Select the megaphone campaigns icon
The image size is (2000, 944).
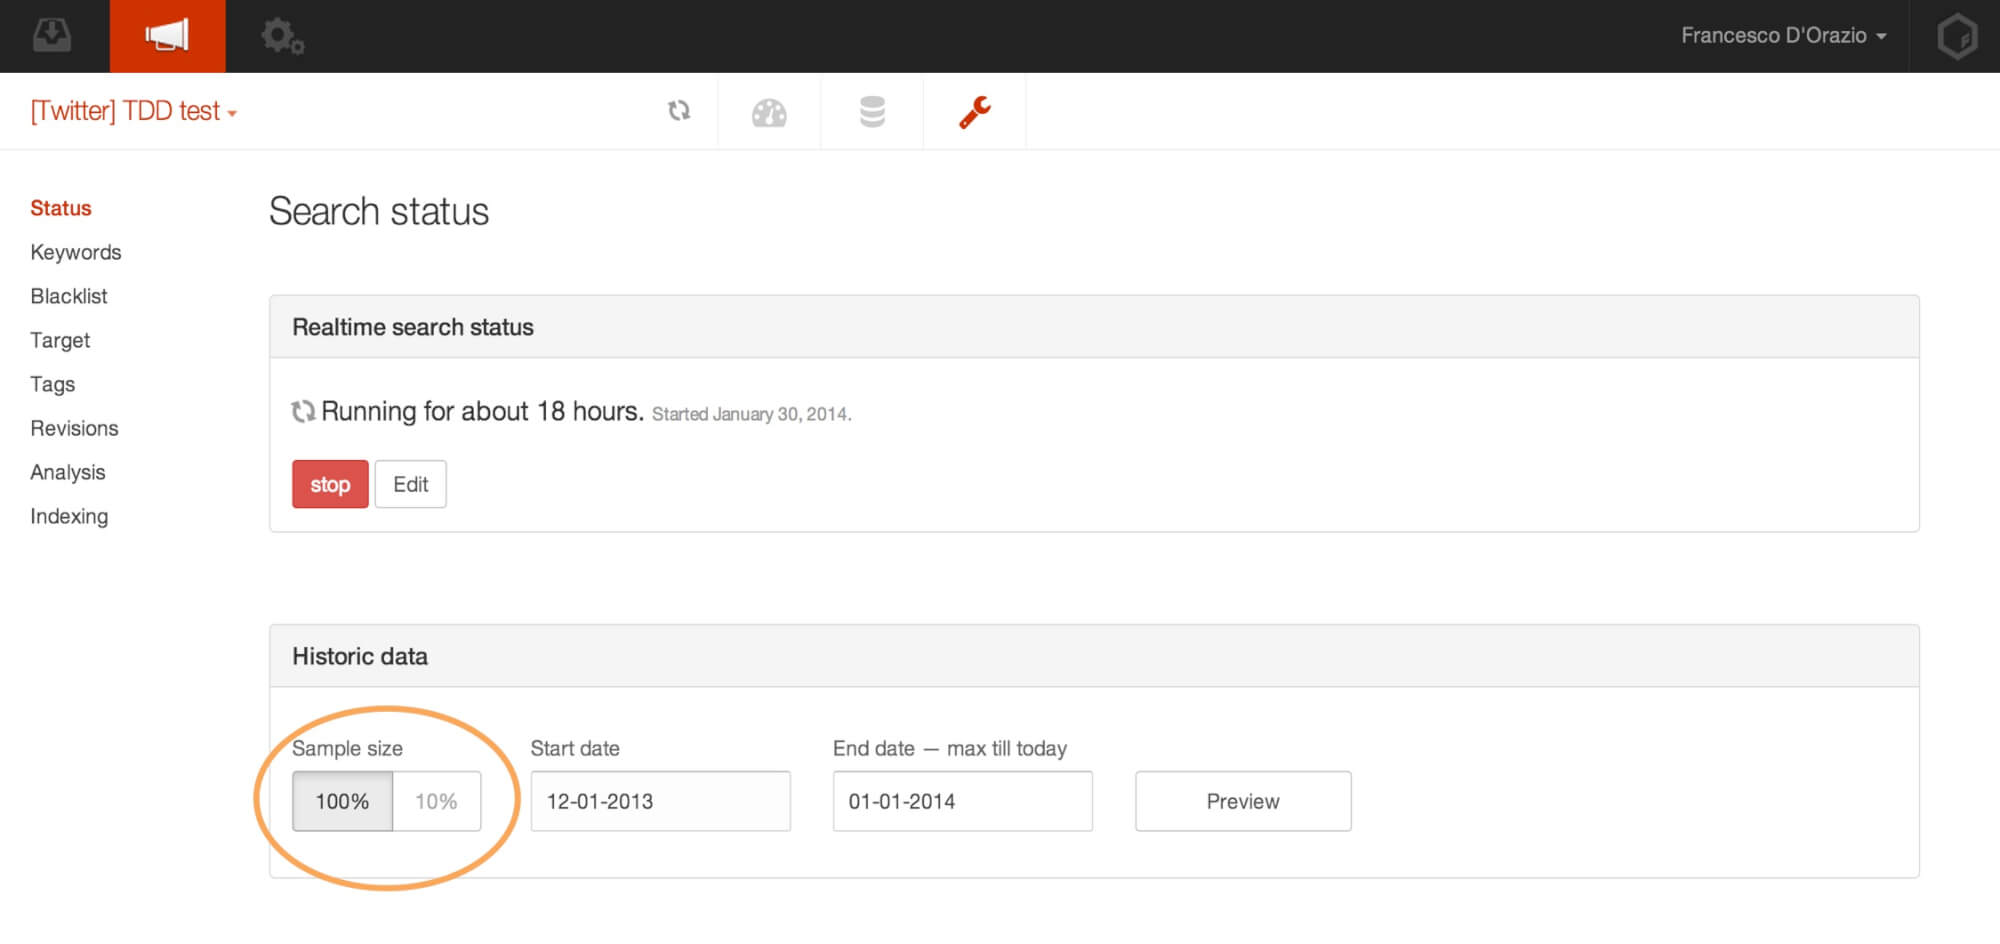(x=167, y=36)
